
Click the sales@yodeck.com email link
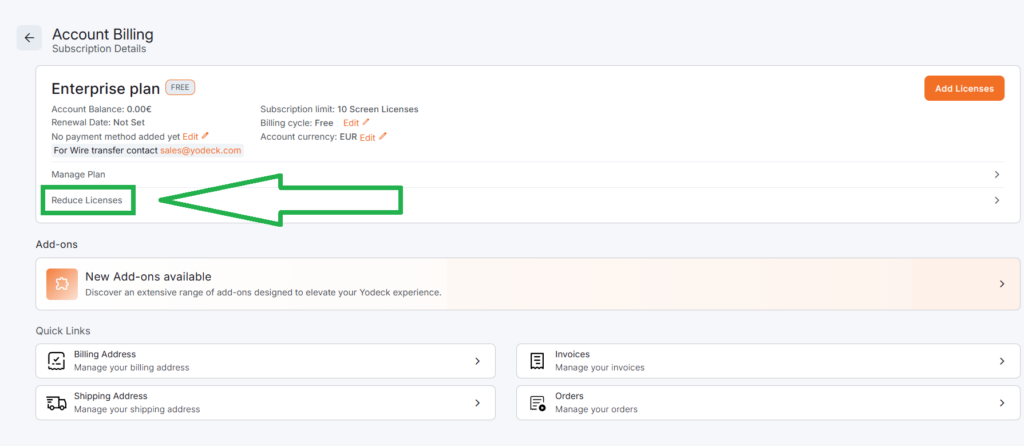point(200,150)
